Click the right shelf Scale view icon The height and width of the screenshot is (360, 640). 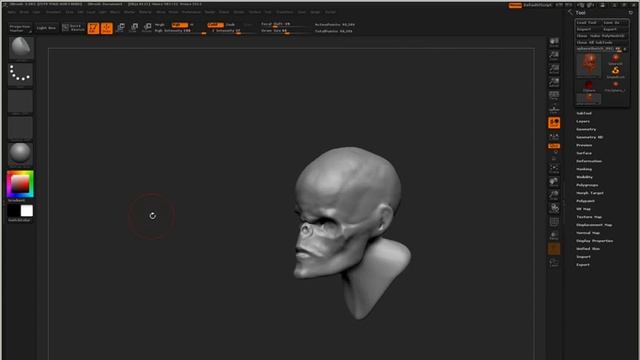554,196
